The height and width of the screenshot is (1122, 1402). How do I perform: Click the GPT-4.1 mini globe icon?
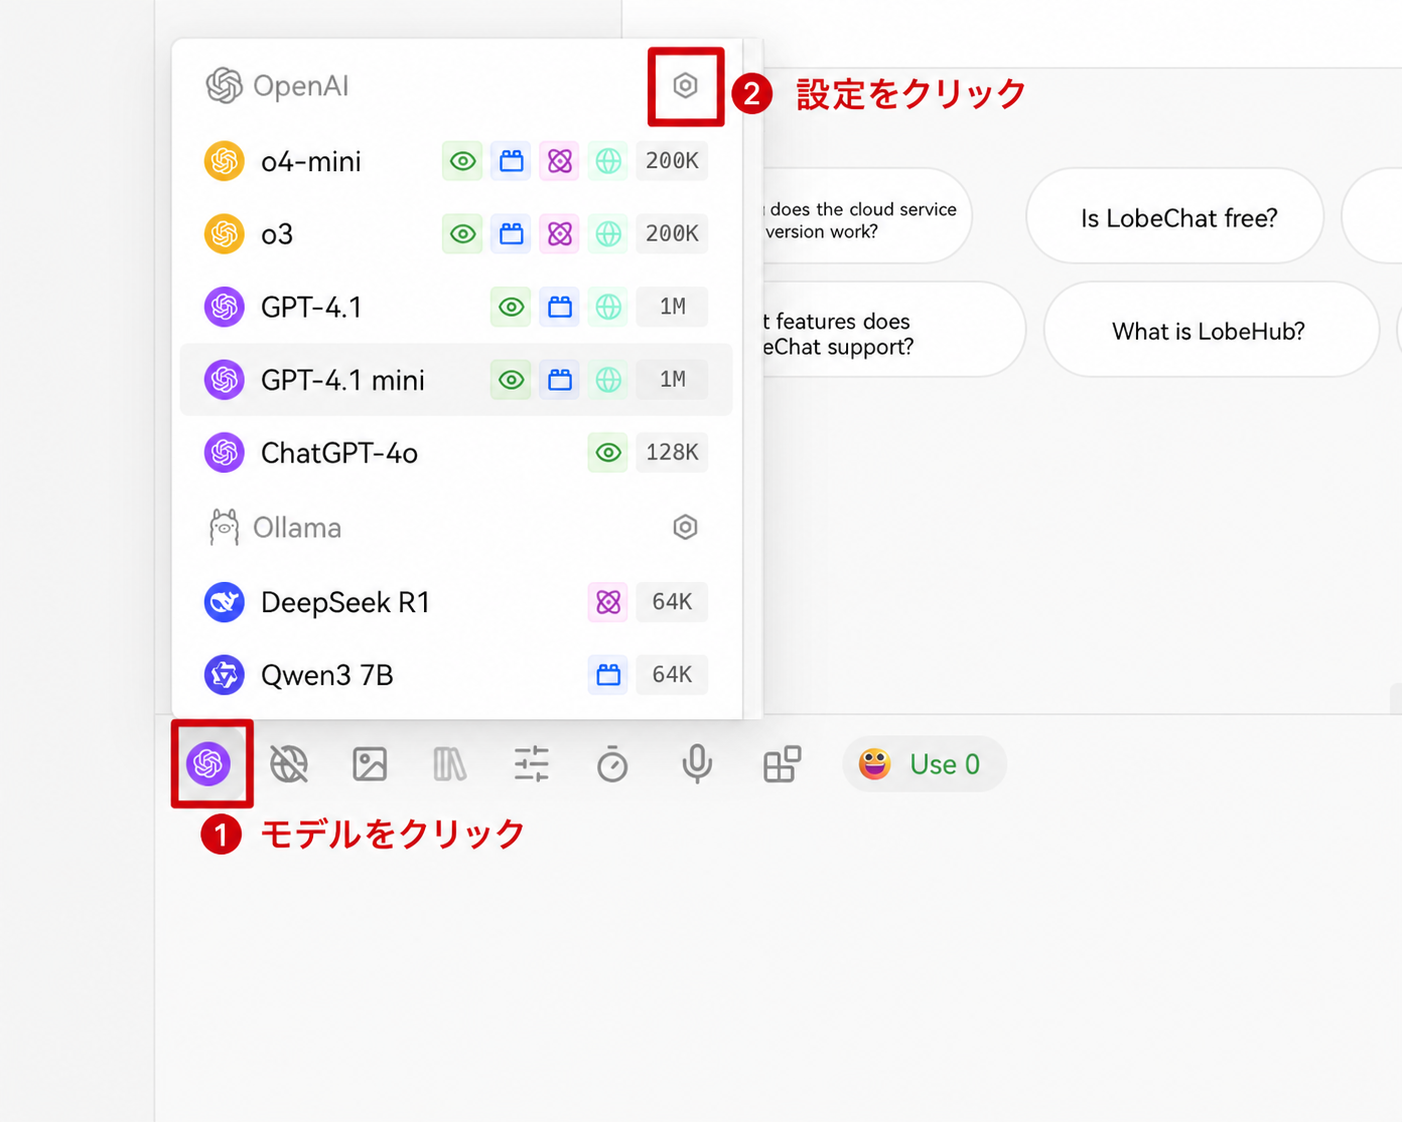click(x=608, y=380)
